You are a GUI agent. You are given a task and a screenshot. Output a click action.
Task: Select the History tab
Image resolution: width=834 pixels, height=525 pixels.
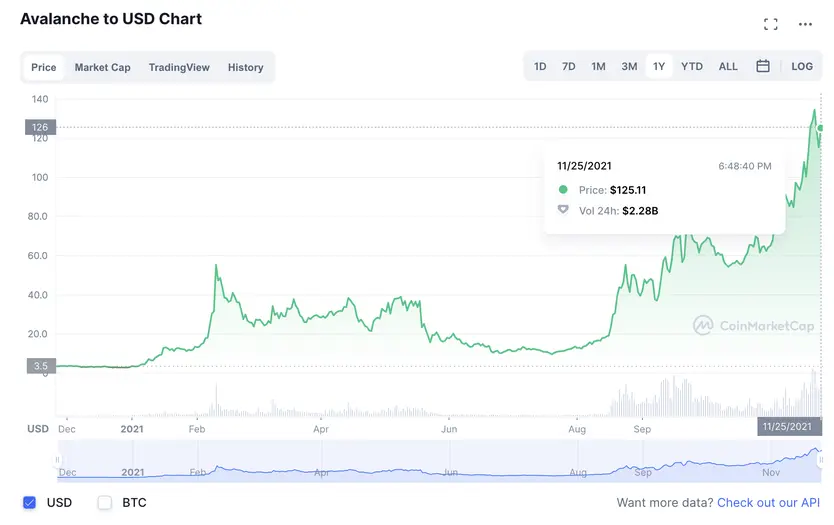click(x=245, y=68)
